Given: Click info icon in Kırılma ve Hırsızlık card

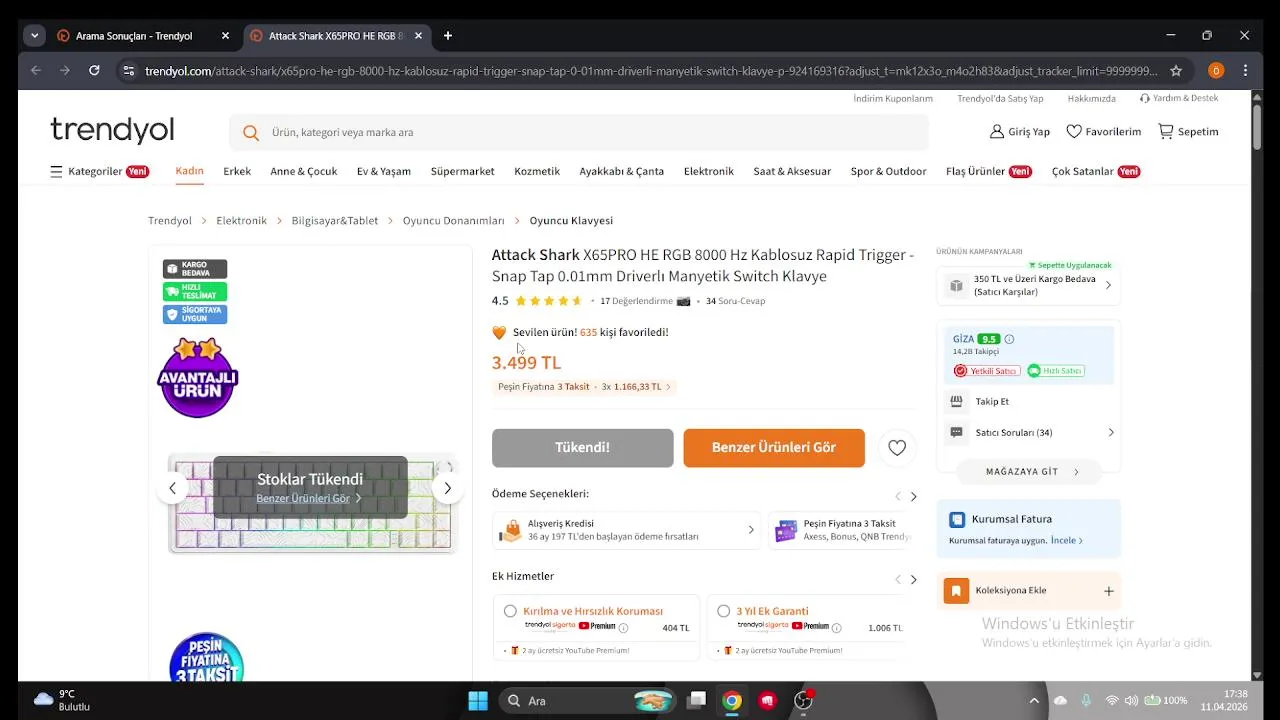Looking at the screenshot, I should point(623,628).
